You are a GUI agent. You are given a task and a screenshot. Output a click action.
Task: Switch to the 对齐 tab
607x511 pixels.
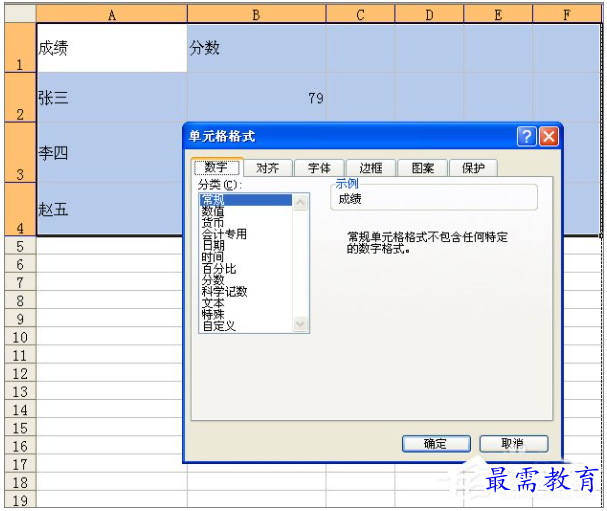[x=268, y=168]
